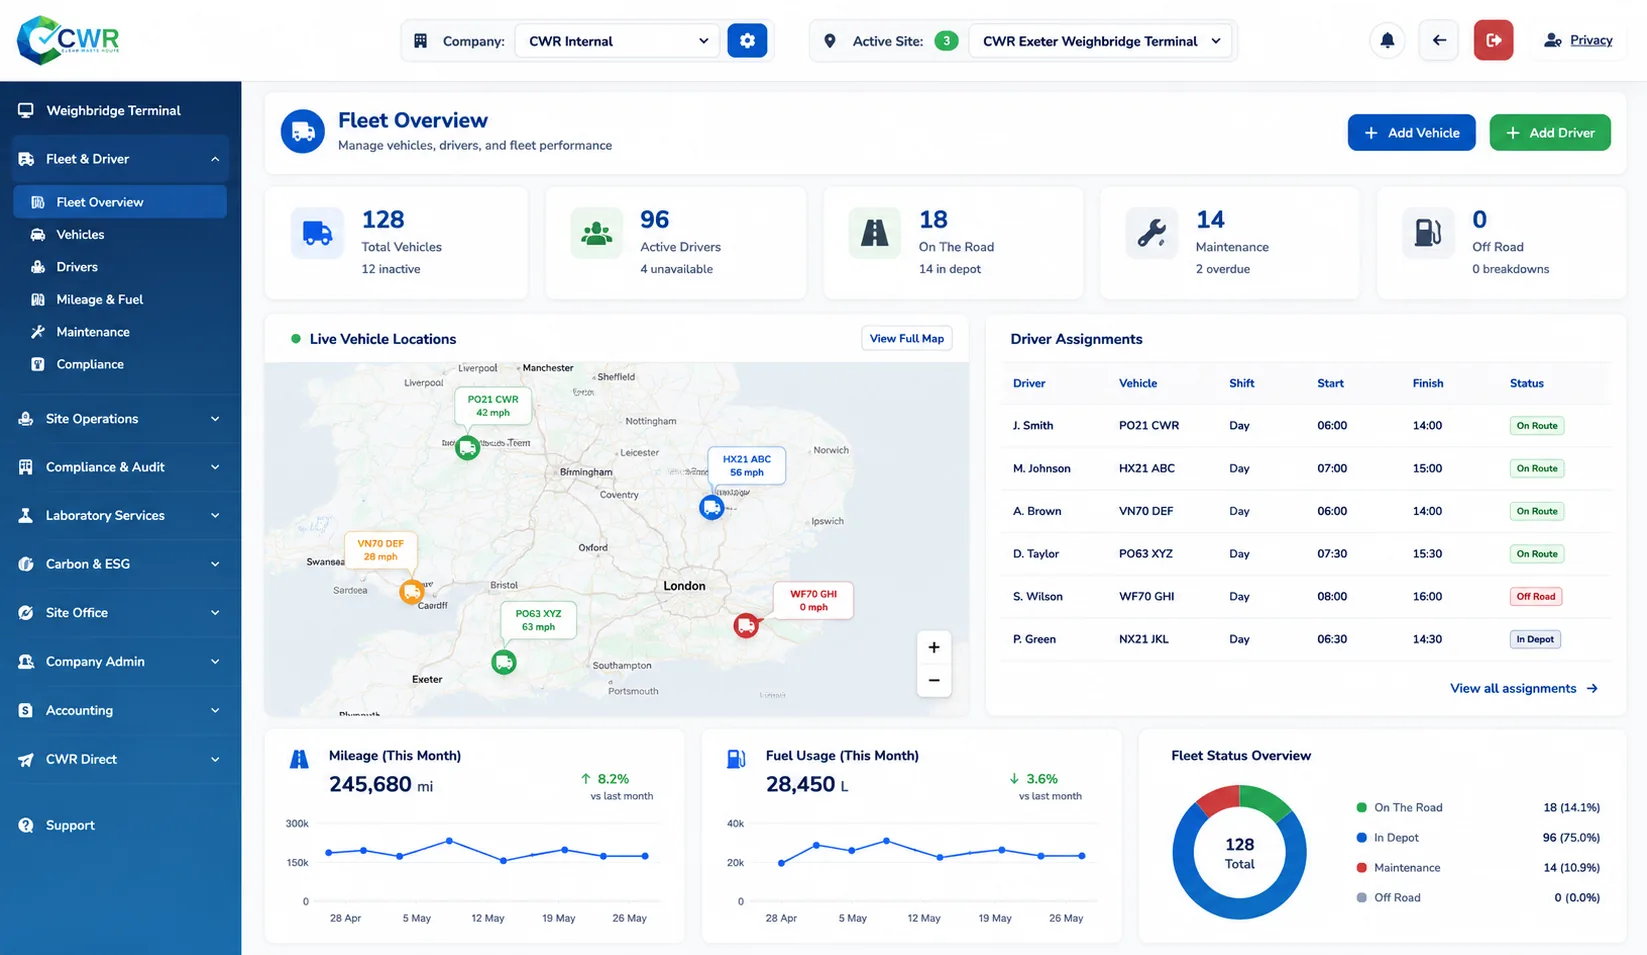Click the green truck marker for PO63 XYZ
The height and width of the screenshot is (955, 1647).
504,662
